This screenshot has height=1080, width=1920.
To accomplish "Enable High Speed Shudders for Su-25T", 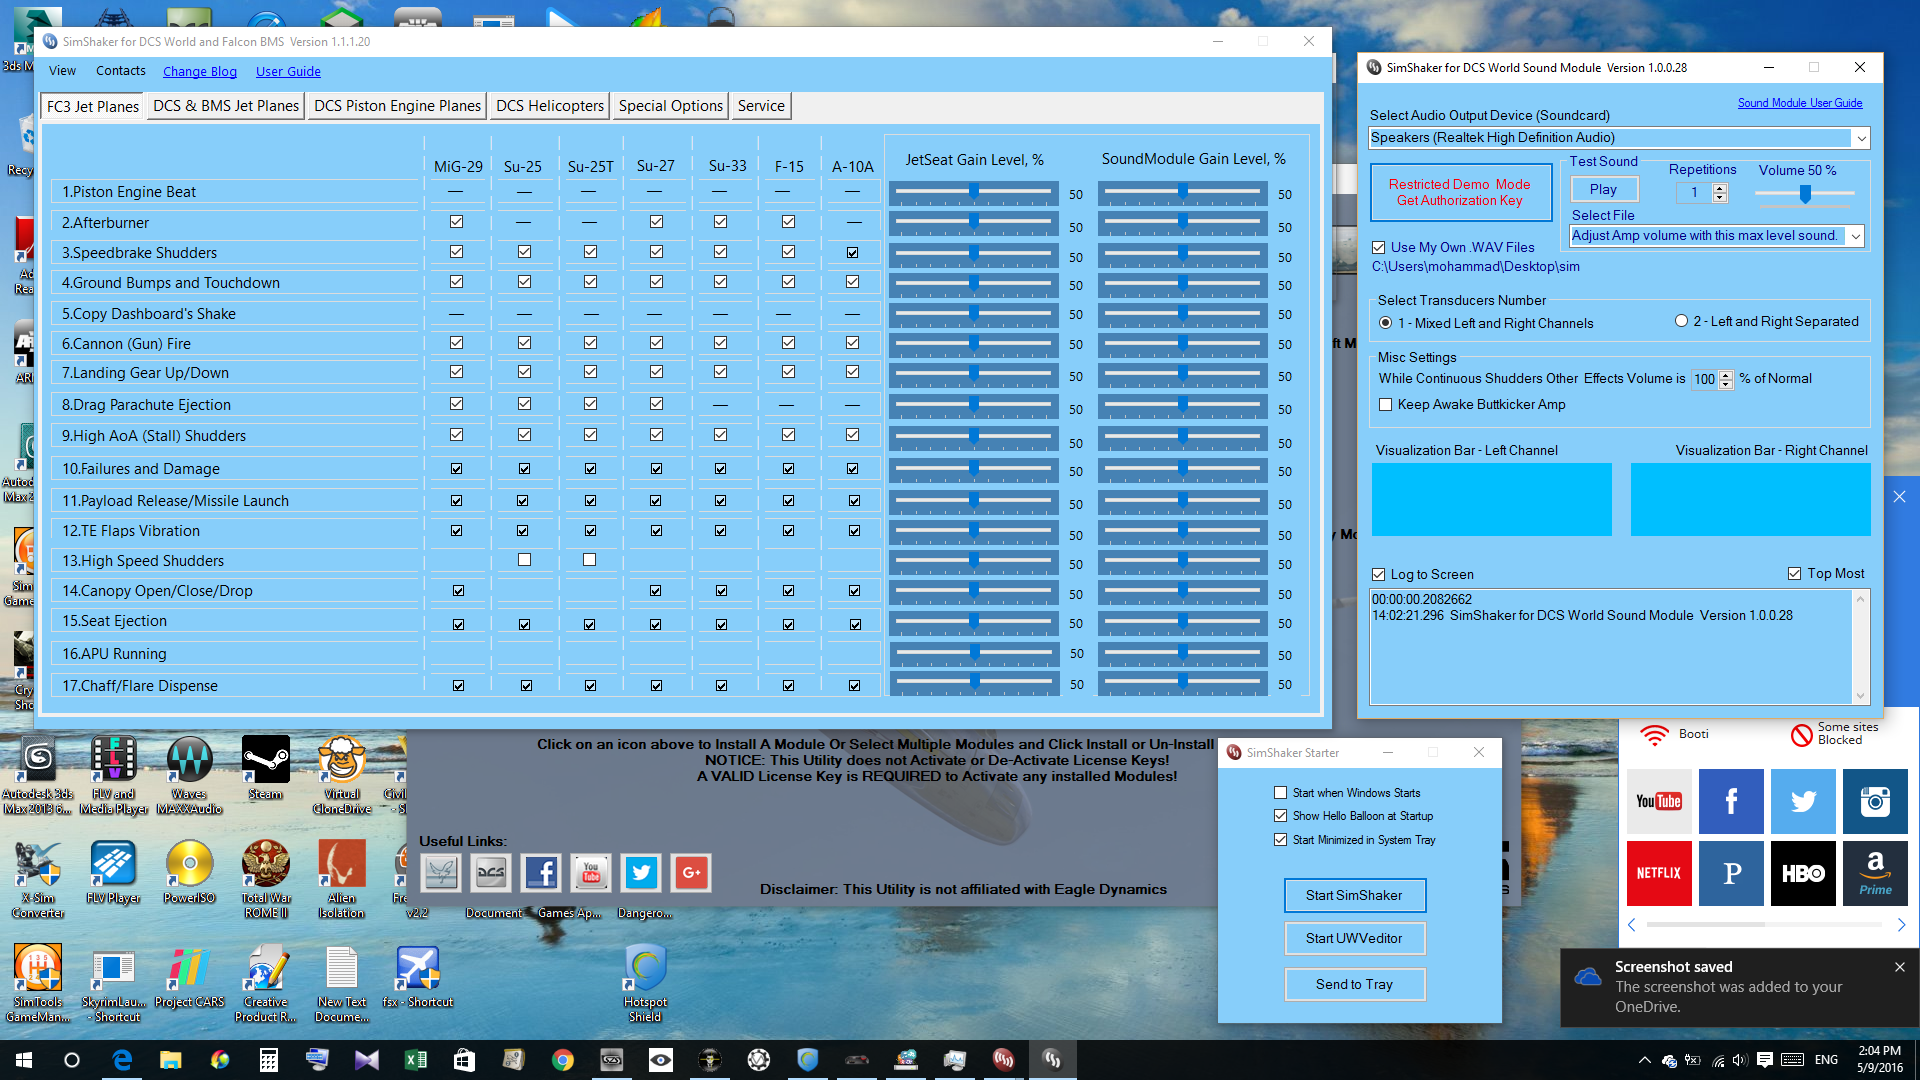I will [x=590, y=560].
